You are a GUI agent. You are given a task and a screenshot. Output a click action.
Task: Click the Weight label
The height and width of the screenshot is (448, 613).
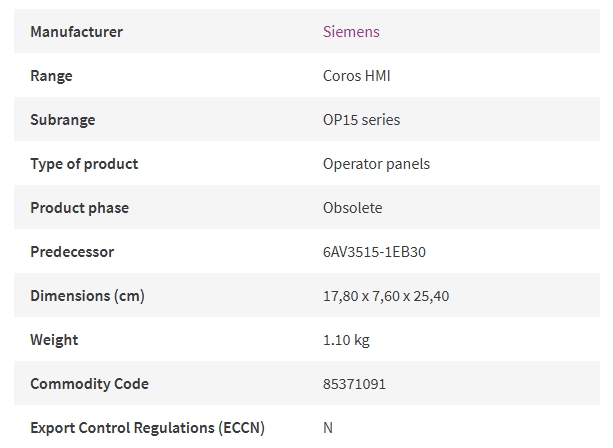(54, 340)
